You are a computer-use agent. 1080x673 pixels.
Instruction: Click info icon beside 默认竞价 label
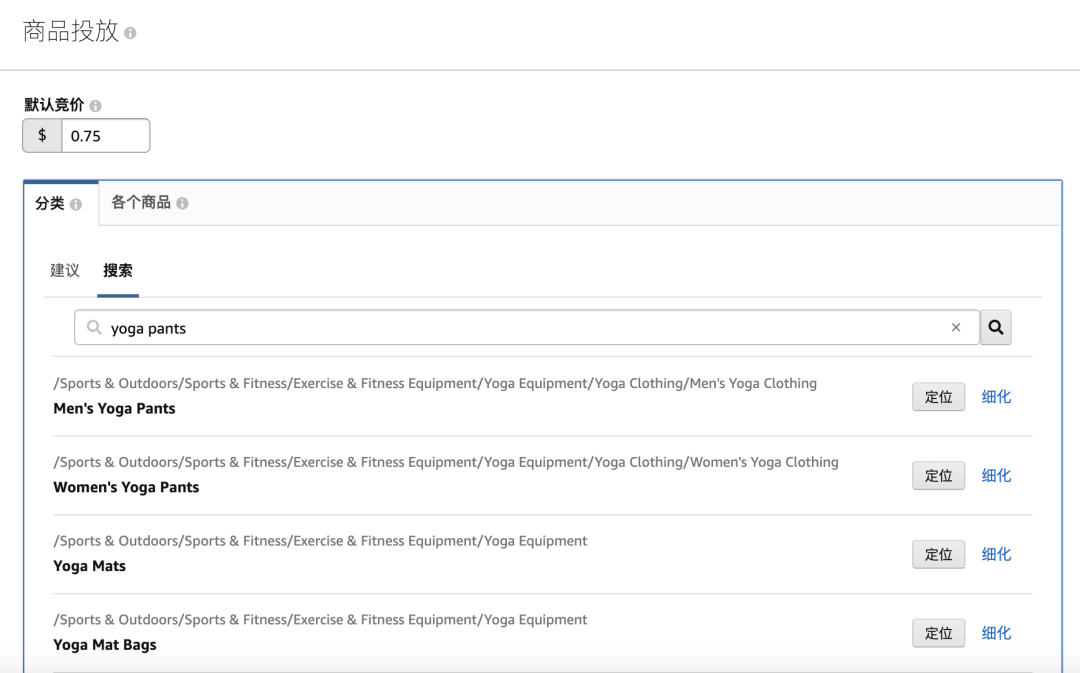(95, 106)
